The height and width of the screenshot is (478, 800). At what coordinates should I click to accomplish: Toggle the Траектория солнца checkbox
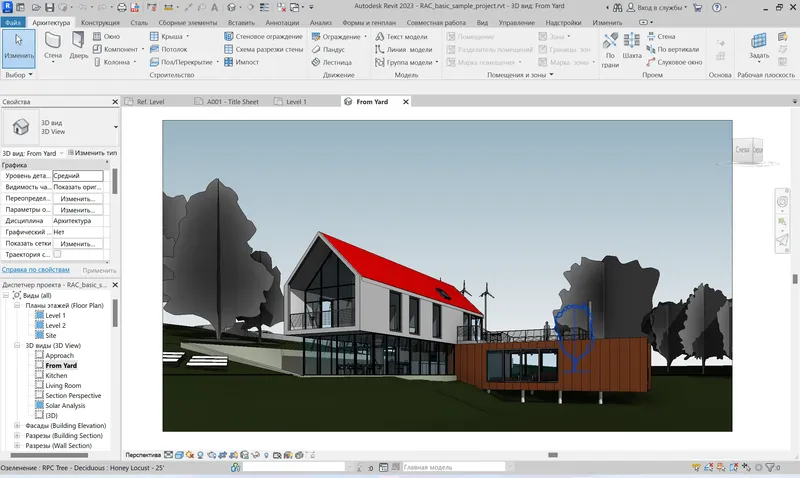pos(57,254)
